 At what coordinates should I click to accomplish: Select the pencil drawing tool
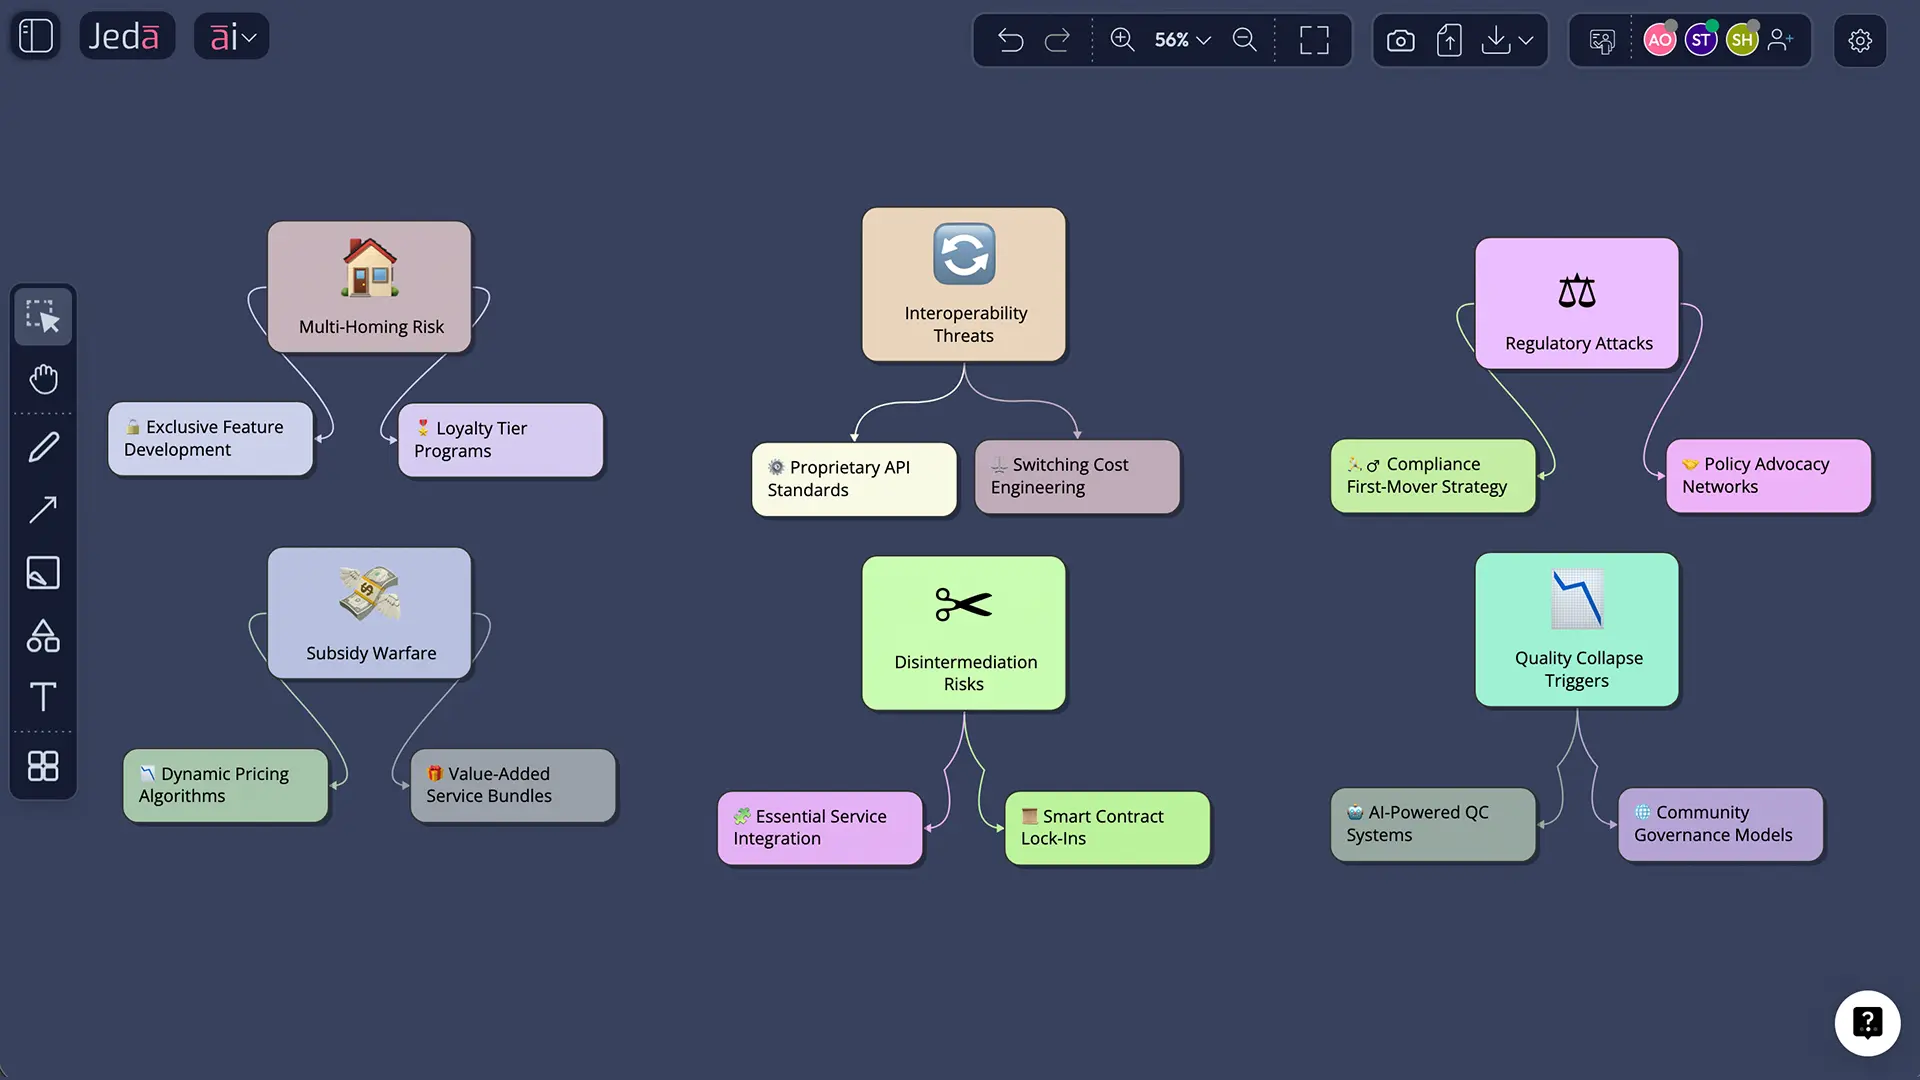43,446
